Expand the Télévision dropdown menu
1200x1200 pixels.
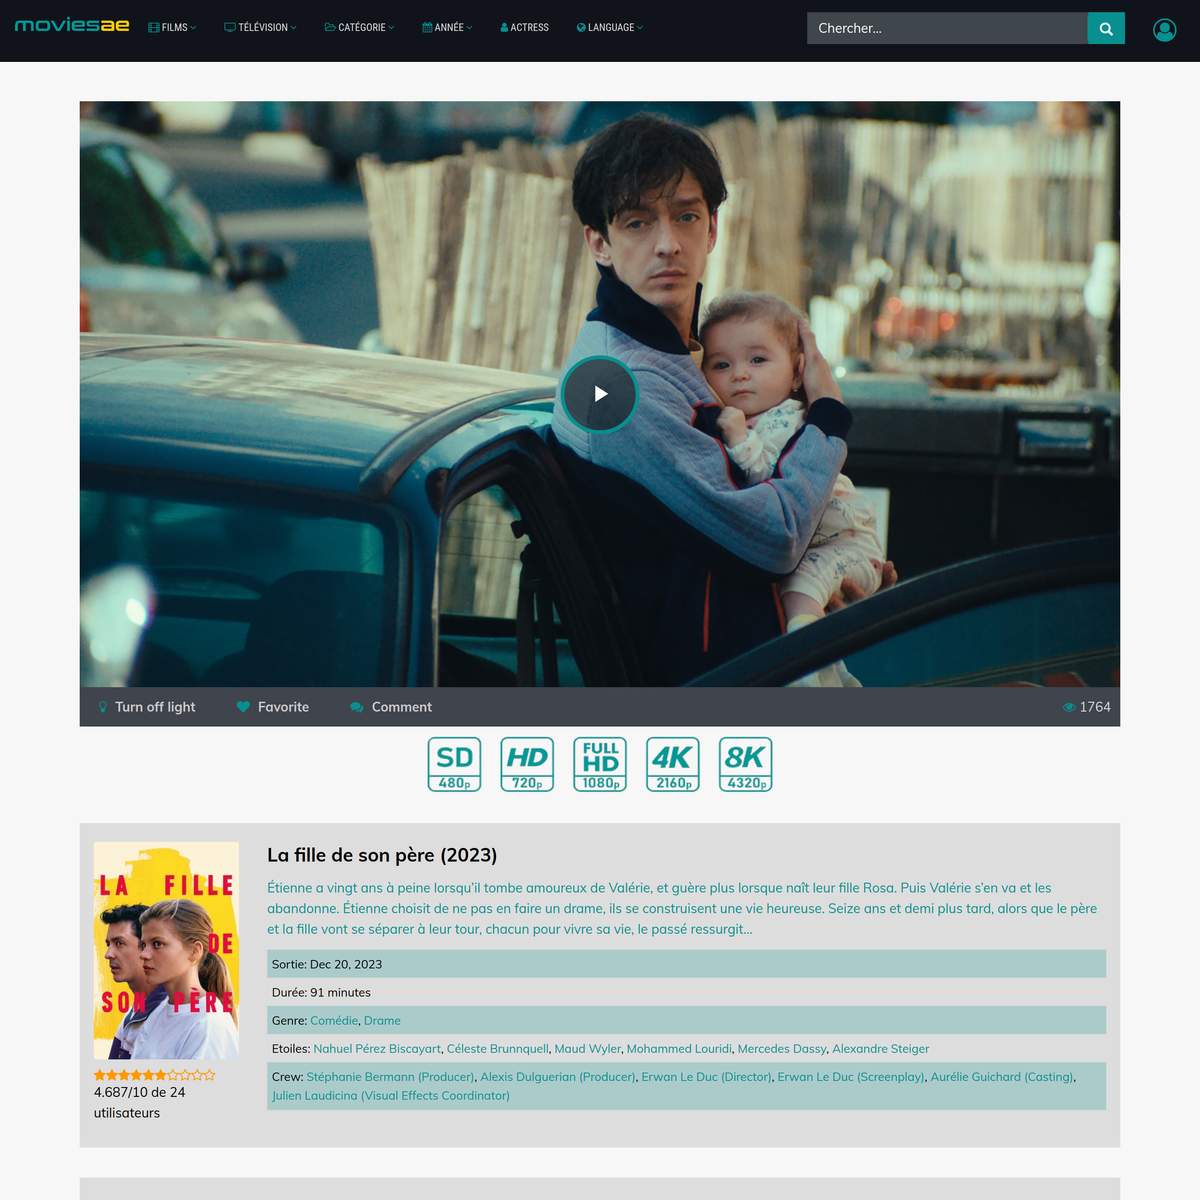[x=260, y=27]
